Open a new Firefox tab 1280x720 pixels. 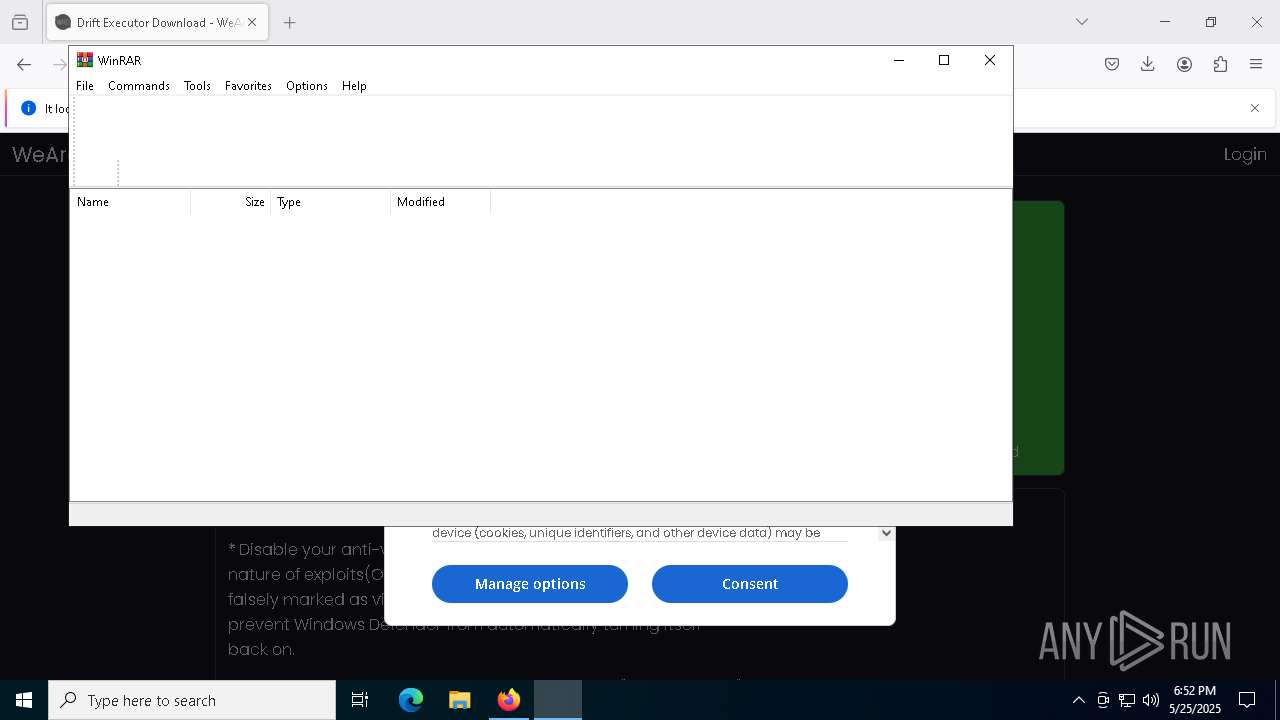pyautogui.click(x=290, y=22)
